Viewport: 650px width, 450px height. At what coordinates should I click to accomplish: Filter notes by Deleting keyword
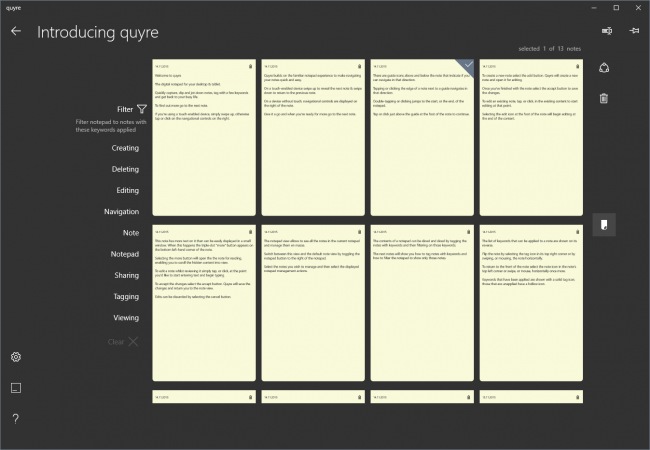click(125, 169)
